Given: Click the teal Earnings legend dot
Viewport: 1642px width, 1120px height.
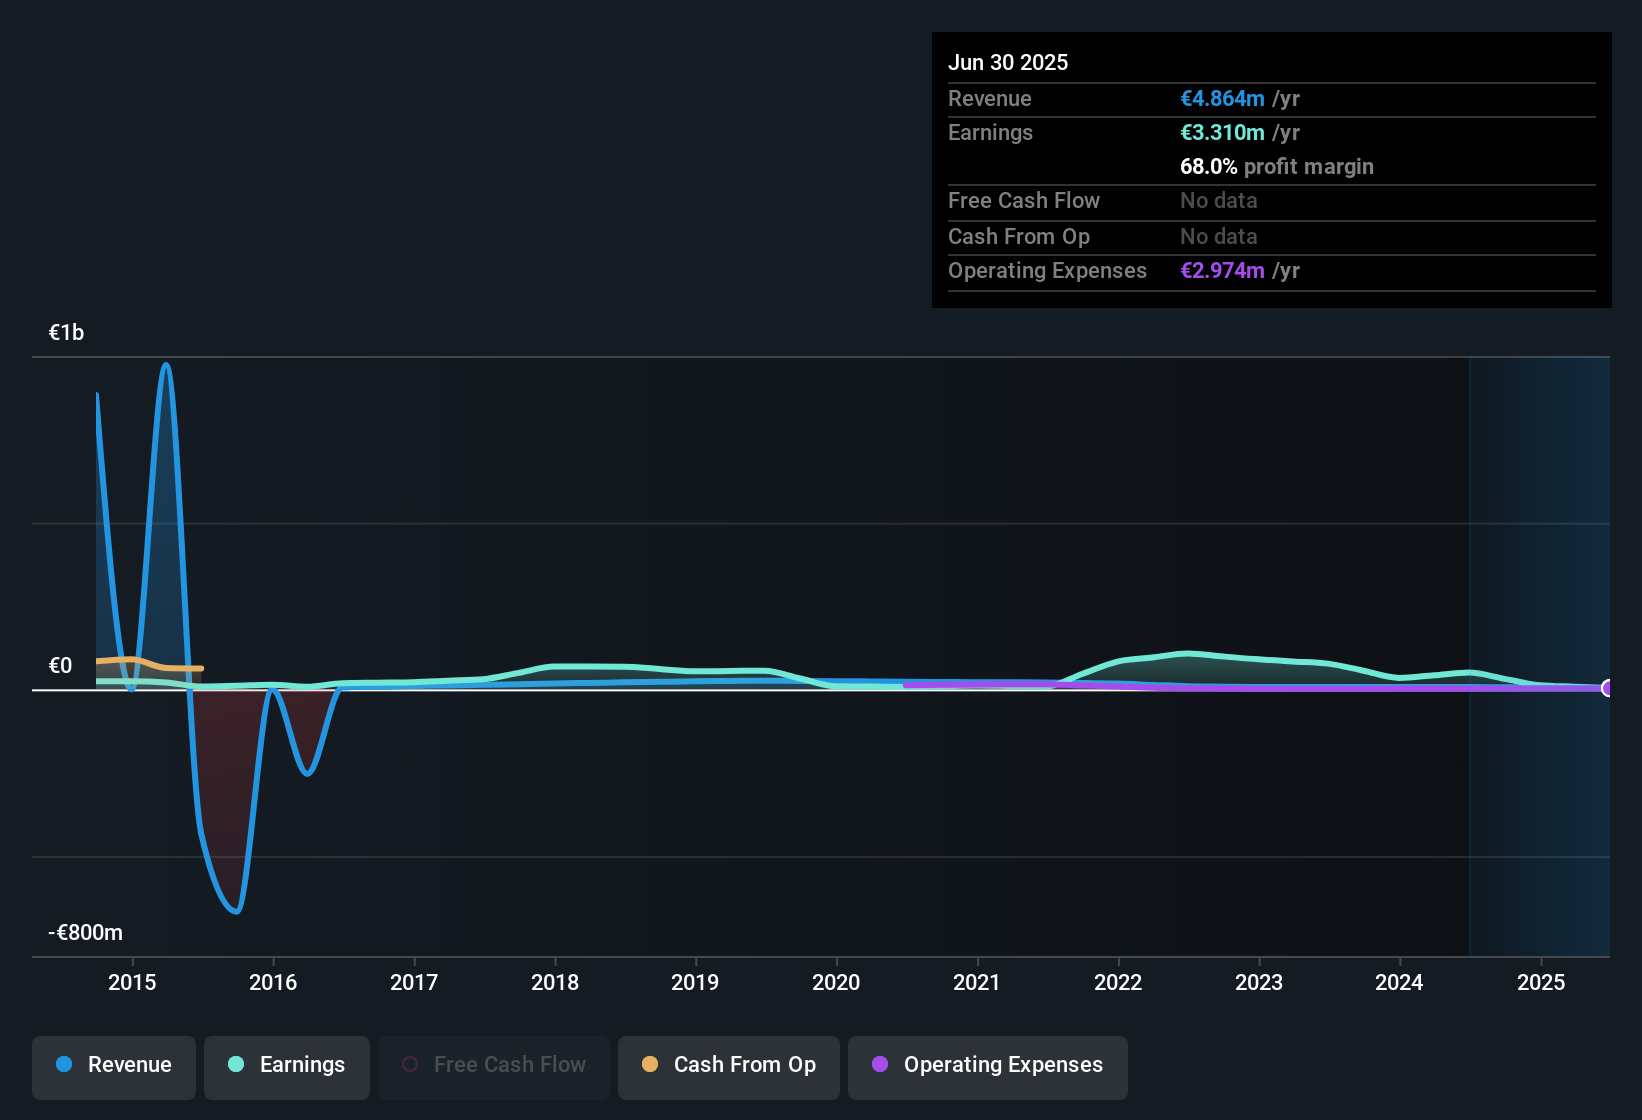Looking at the screenshot, I should tap(236, 1065).
